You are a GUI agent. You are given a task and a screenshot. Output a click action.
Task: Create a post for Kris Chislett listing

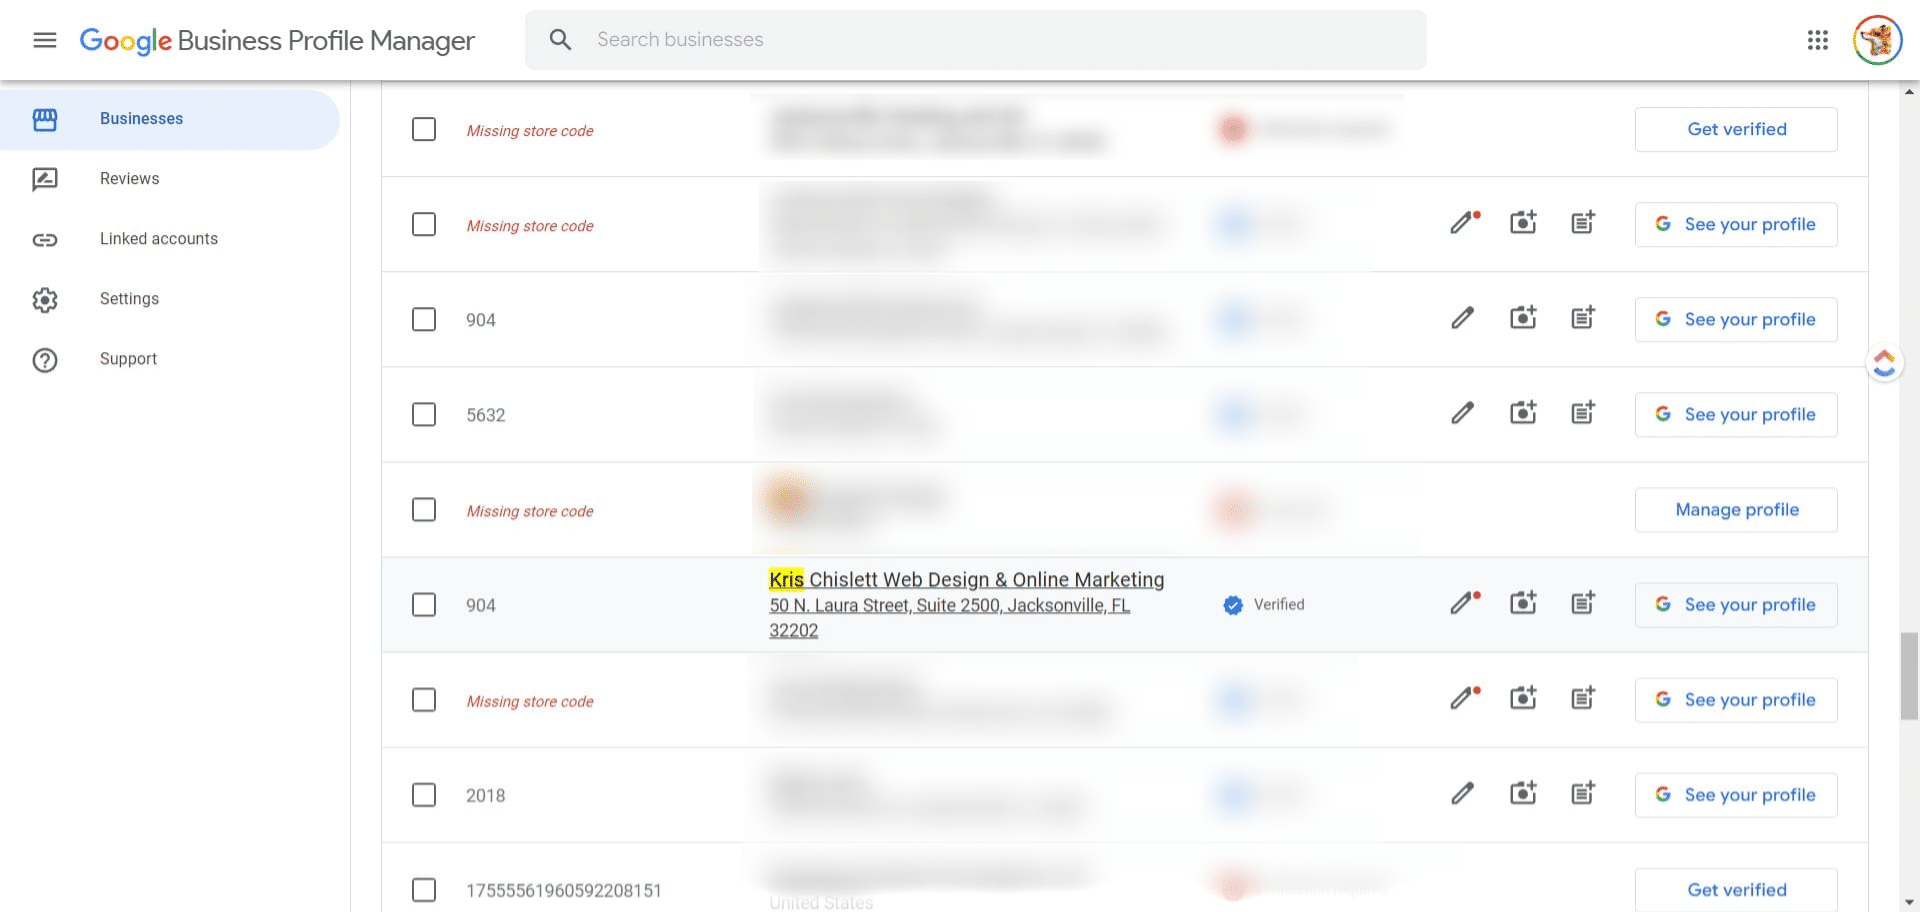click(1583, 603)
